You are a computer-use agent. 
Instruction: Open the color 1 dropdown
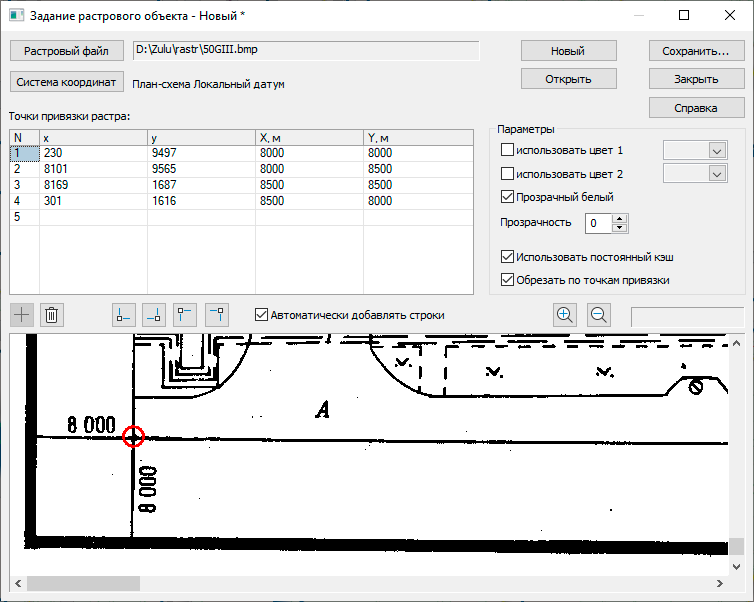pos(716,150)
